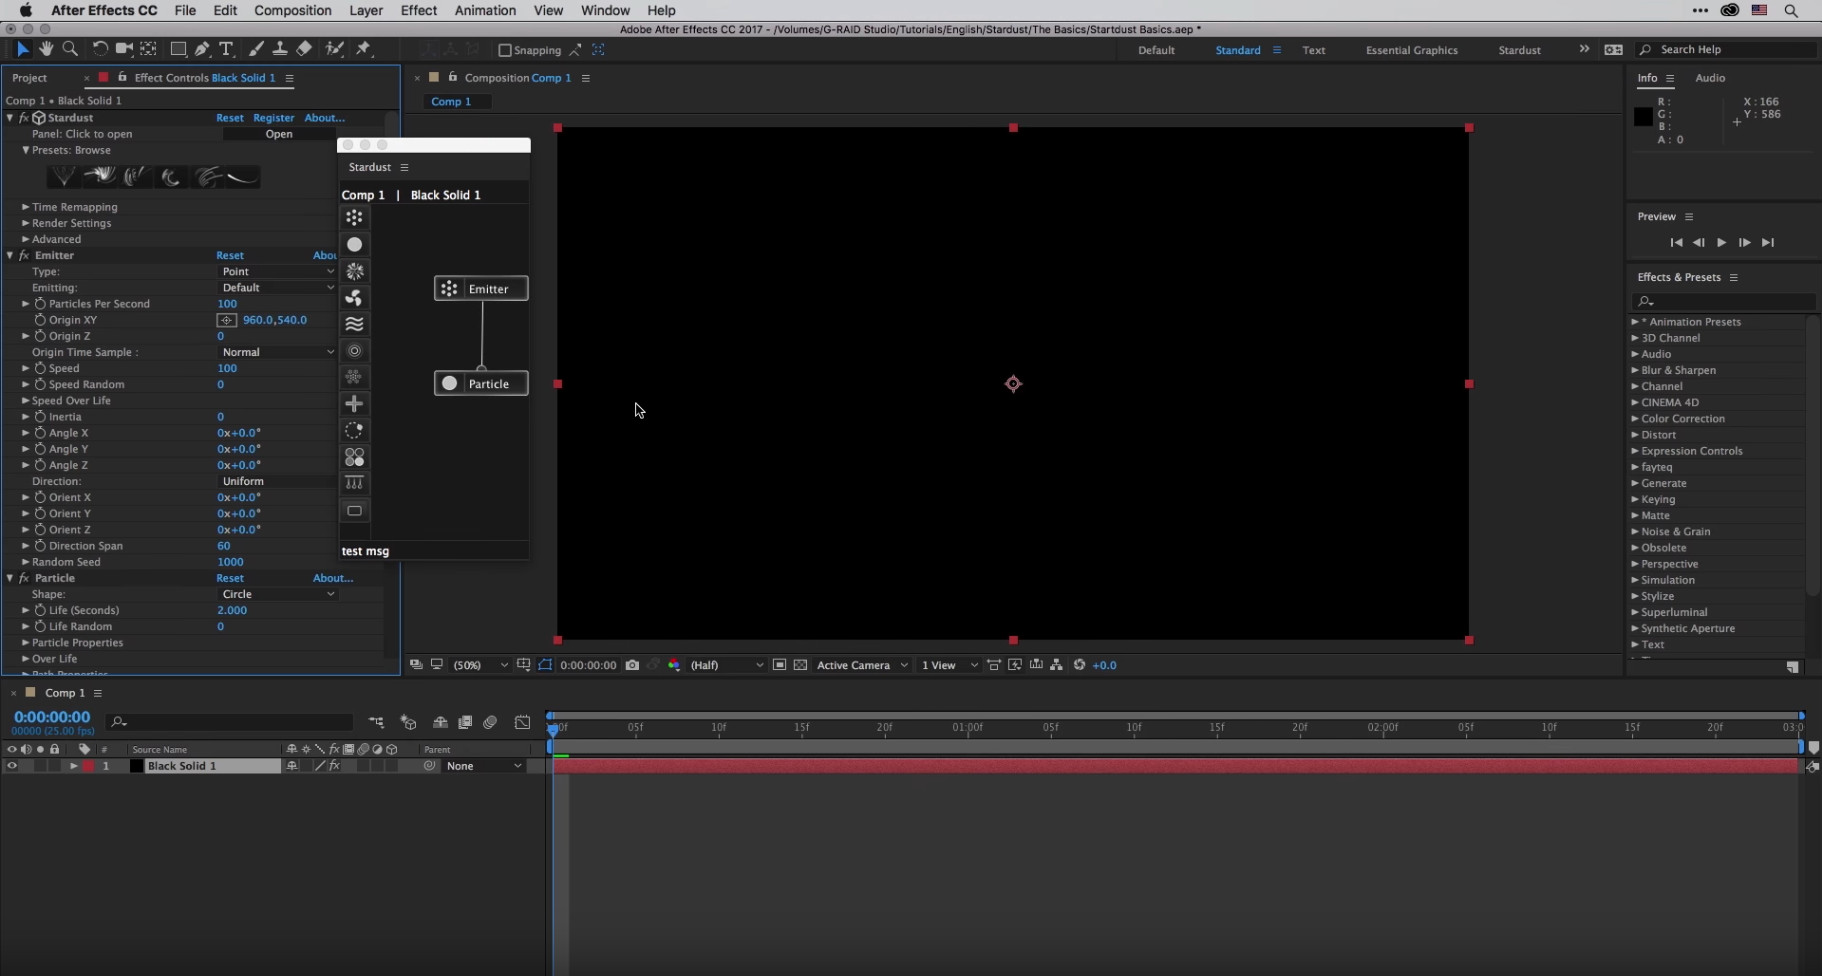Select the Selection arrow tool
Screen dimensions: 1822x976
tap(23, 49)
